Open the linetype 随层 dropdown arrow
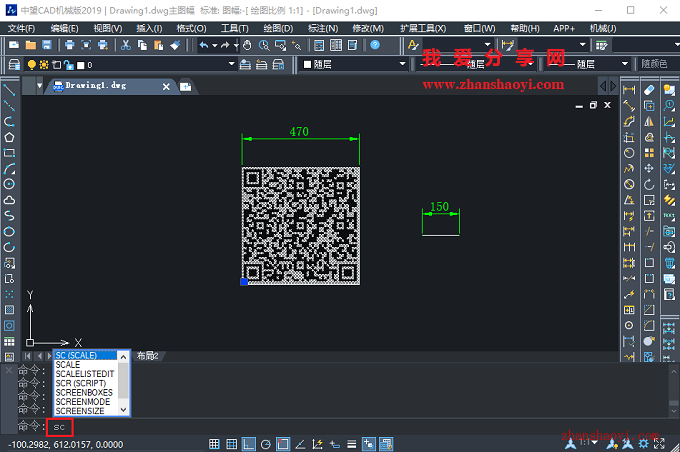Screen dimensions: 680x452 tap(531, 64)
